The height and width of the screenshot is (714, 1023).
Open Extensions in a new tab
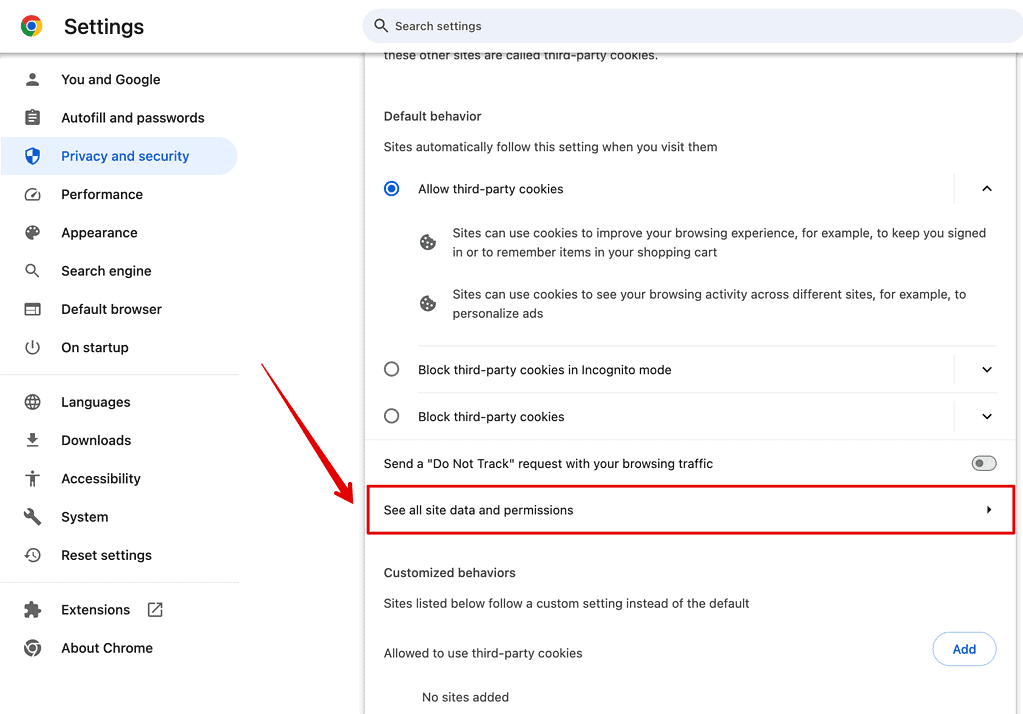pyautogui.click(x=155, y=608)
